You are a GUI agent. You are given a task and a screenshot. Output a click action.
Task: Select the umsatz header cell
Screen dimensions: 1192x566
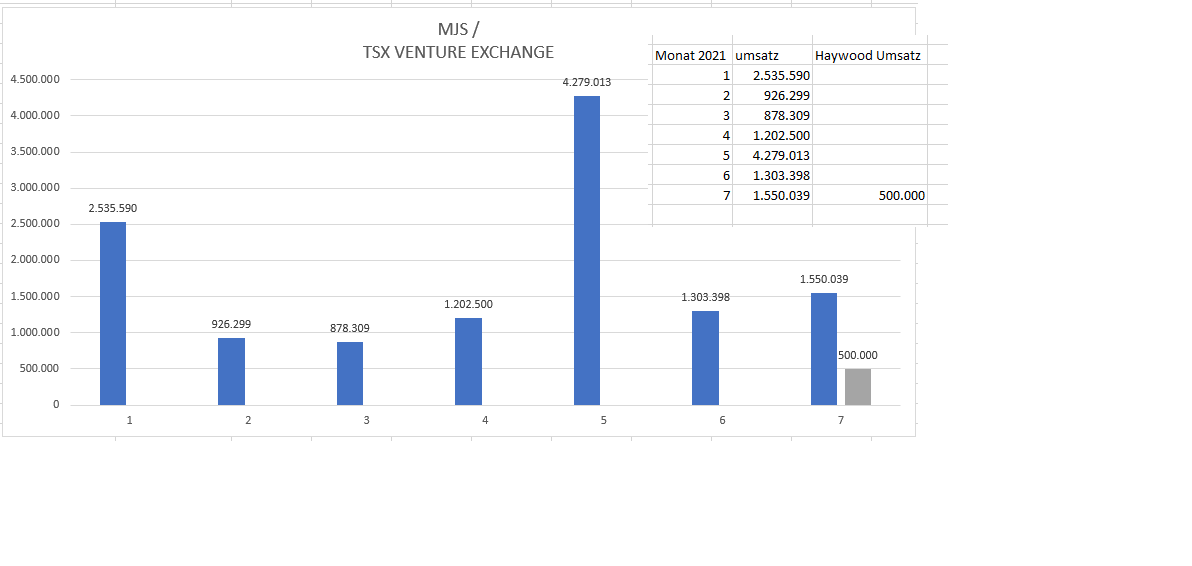tap(772, 55)
